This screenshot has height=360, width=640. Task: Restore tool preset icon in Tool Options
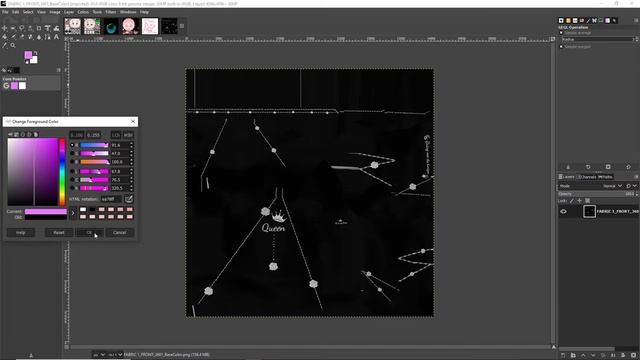[588, 167]
